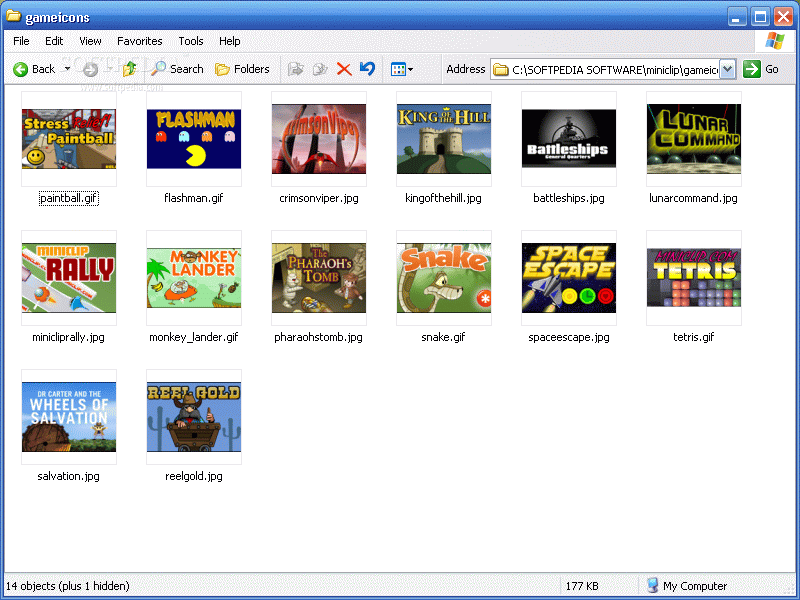Open the Views dropdown button
This screenshot has width=800, height=600.
[x=402, y=69]
